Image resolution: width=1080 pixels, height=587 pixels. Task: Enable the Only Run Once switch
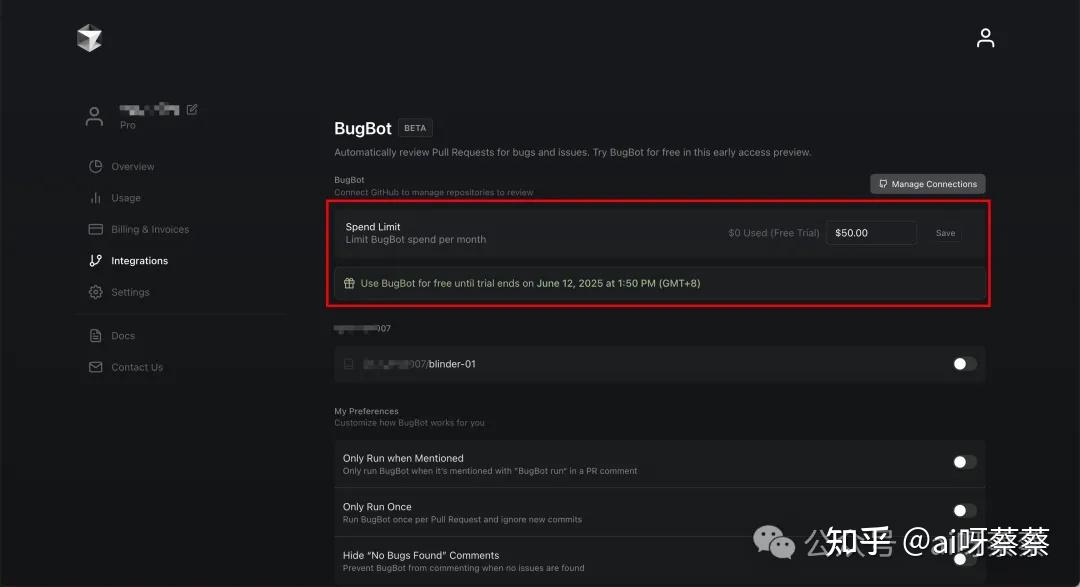(x=964, y=511)
